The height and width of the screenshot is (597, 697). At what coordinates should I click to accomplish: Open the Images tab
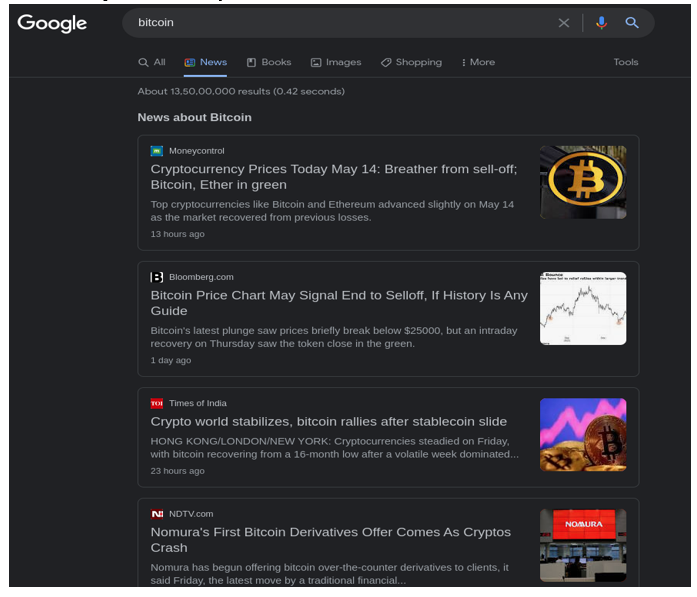336,62
